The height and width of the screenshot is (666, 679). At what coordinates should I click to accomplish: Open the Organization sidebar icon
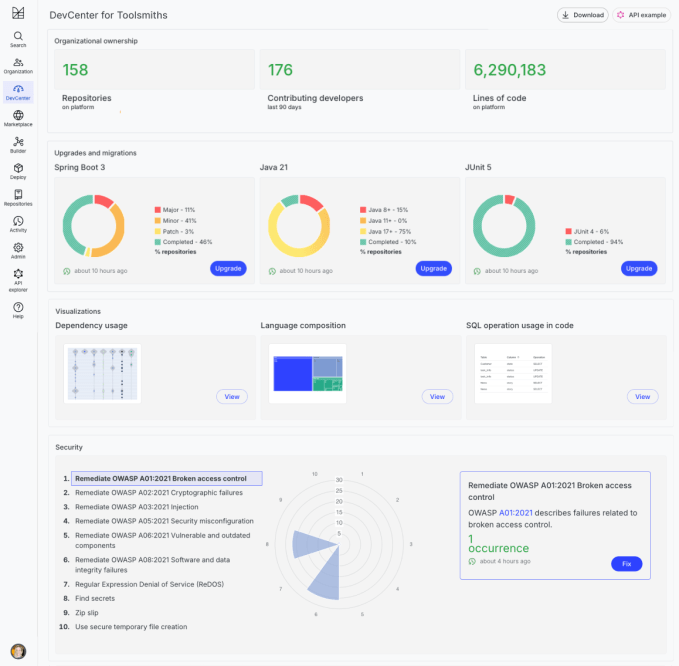click(18, 65)
